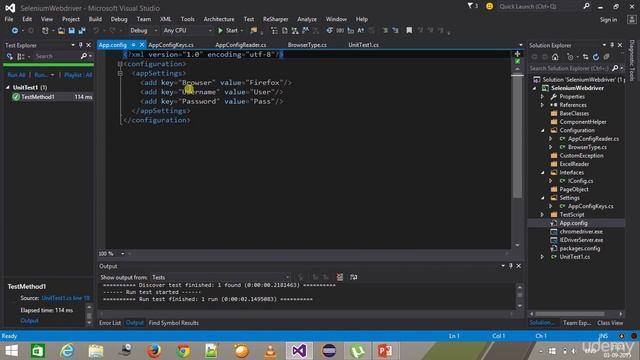Click Refresh icon in Solution Explorer toolbar
Image resolution: width=640 pixels, height=360 pixels.
click(x=596, y=57)
